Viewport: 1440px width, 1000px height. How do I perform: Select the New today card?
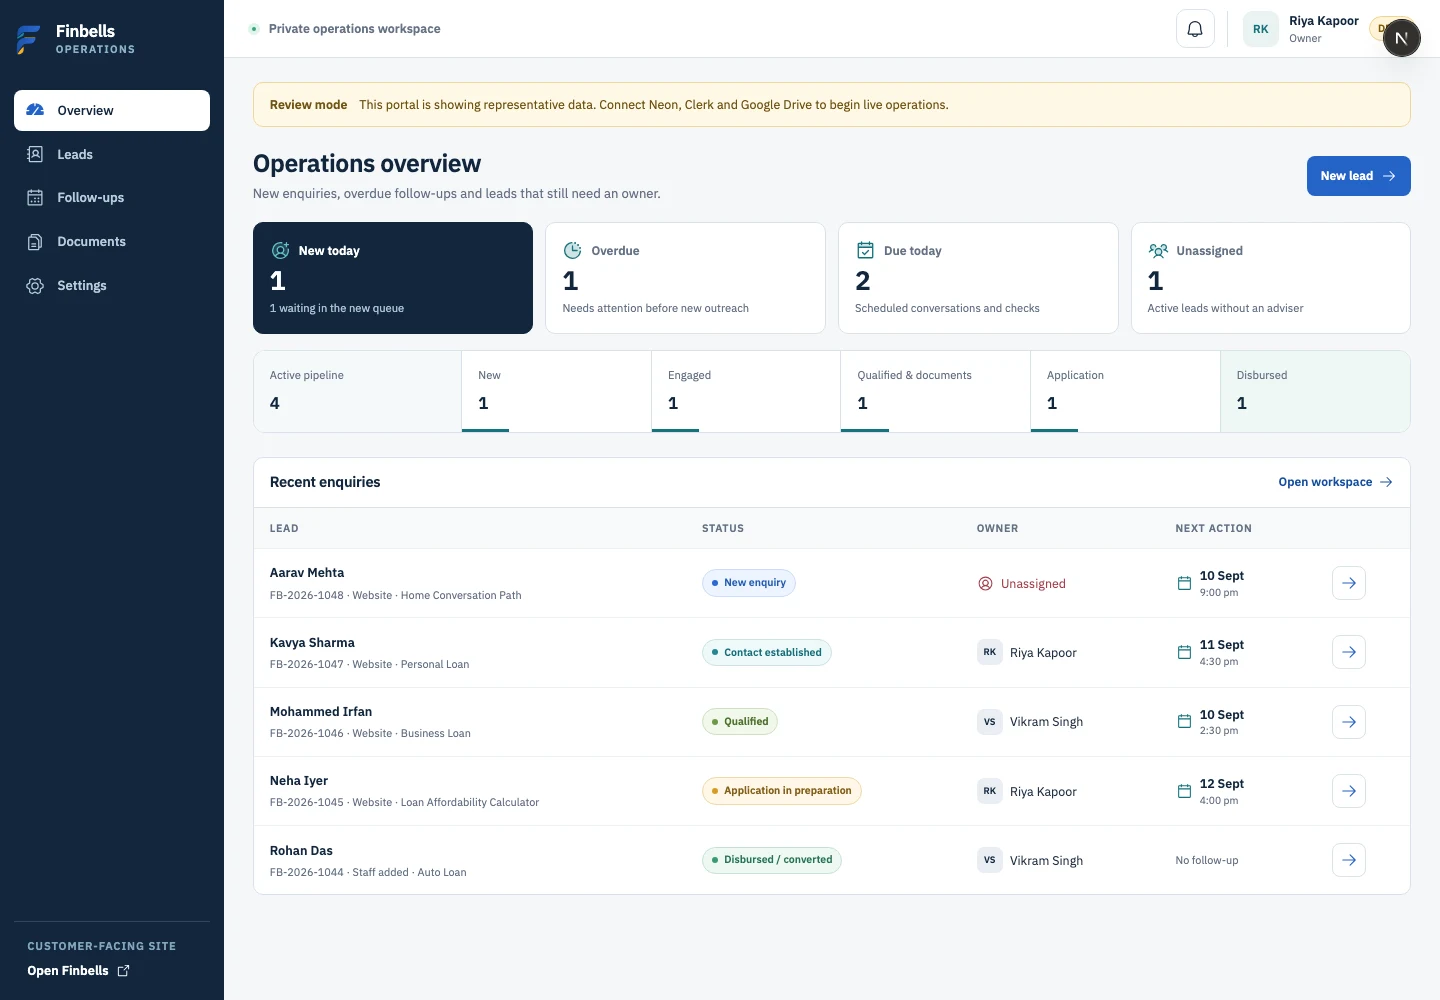(393, 278)
